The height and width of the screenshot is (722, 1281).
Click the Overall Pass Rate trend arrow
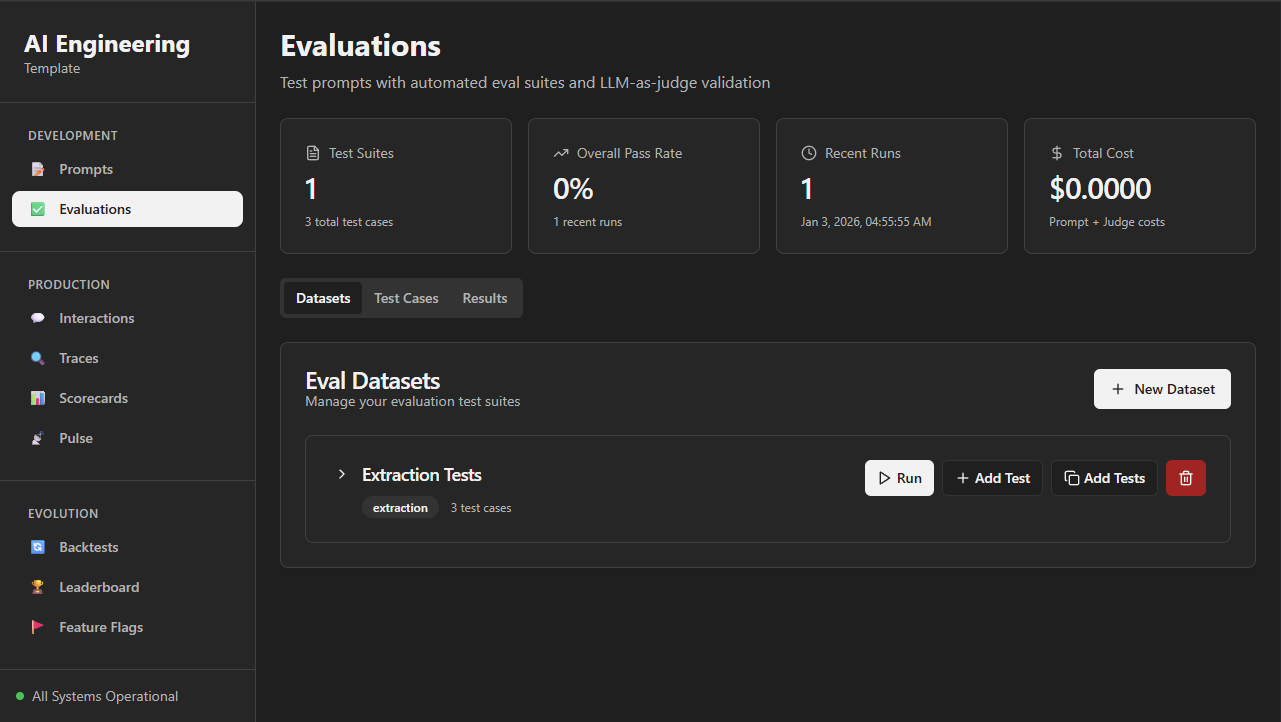(x=560, y=152)
